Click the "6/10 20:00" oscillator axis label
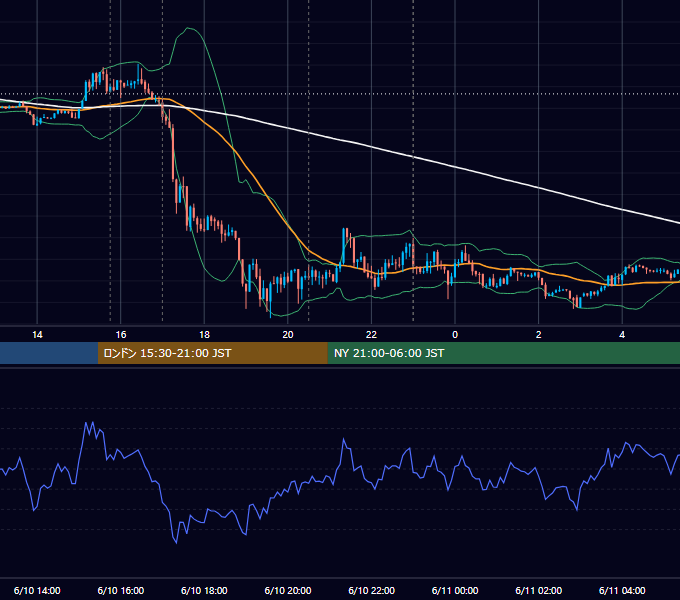The width and height of the screenshot is (680, 600). 288,590
